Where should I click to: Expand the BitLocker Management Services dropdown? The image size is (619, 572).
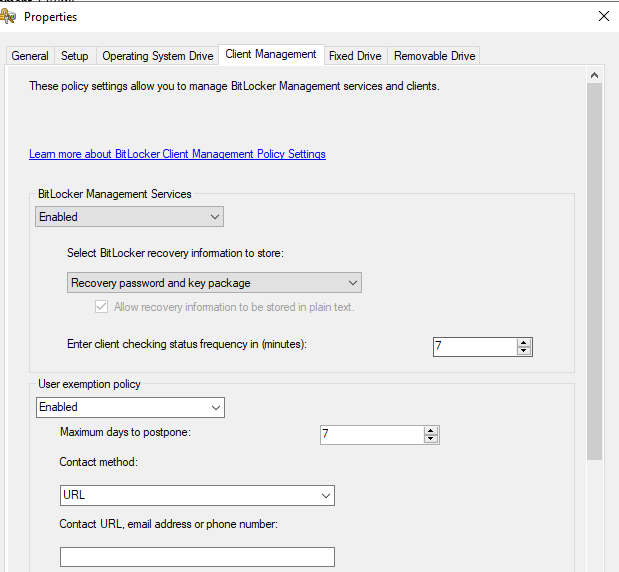(129, 216)
